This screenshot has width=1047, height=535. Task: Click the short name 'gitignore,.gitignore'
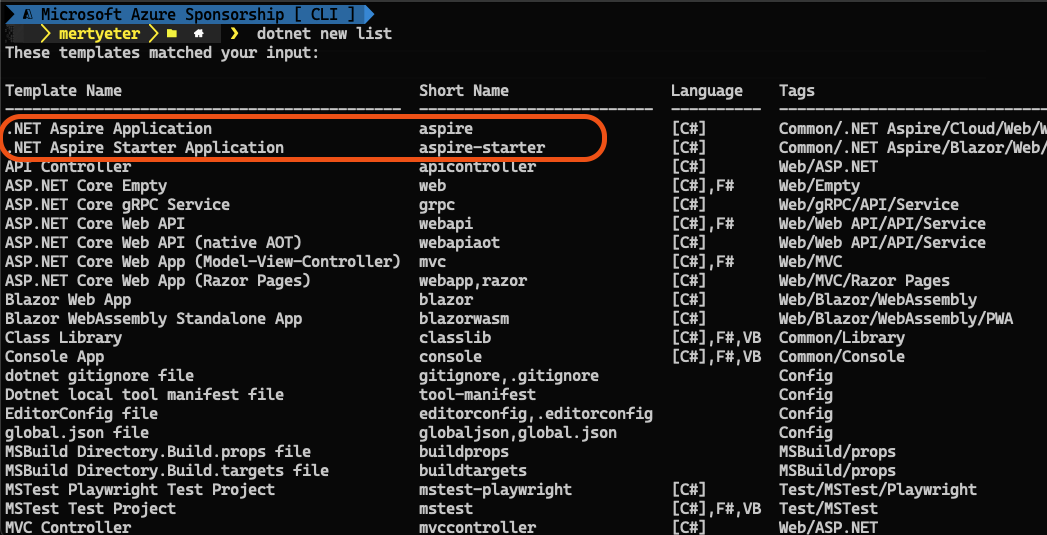(x=509, y=375)
